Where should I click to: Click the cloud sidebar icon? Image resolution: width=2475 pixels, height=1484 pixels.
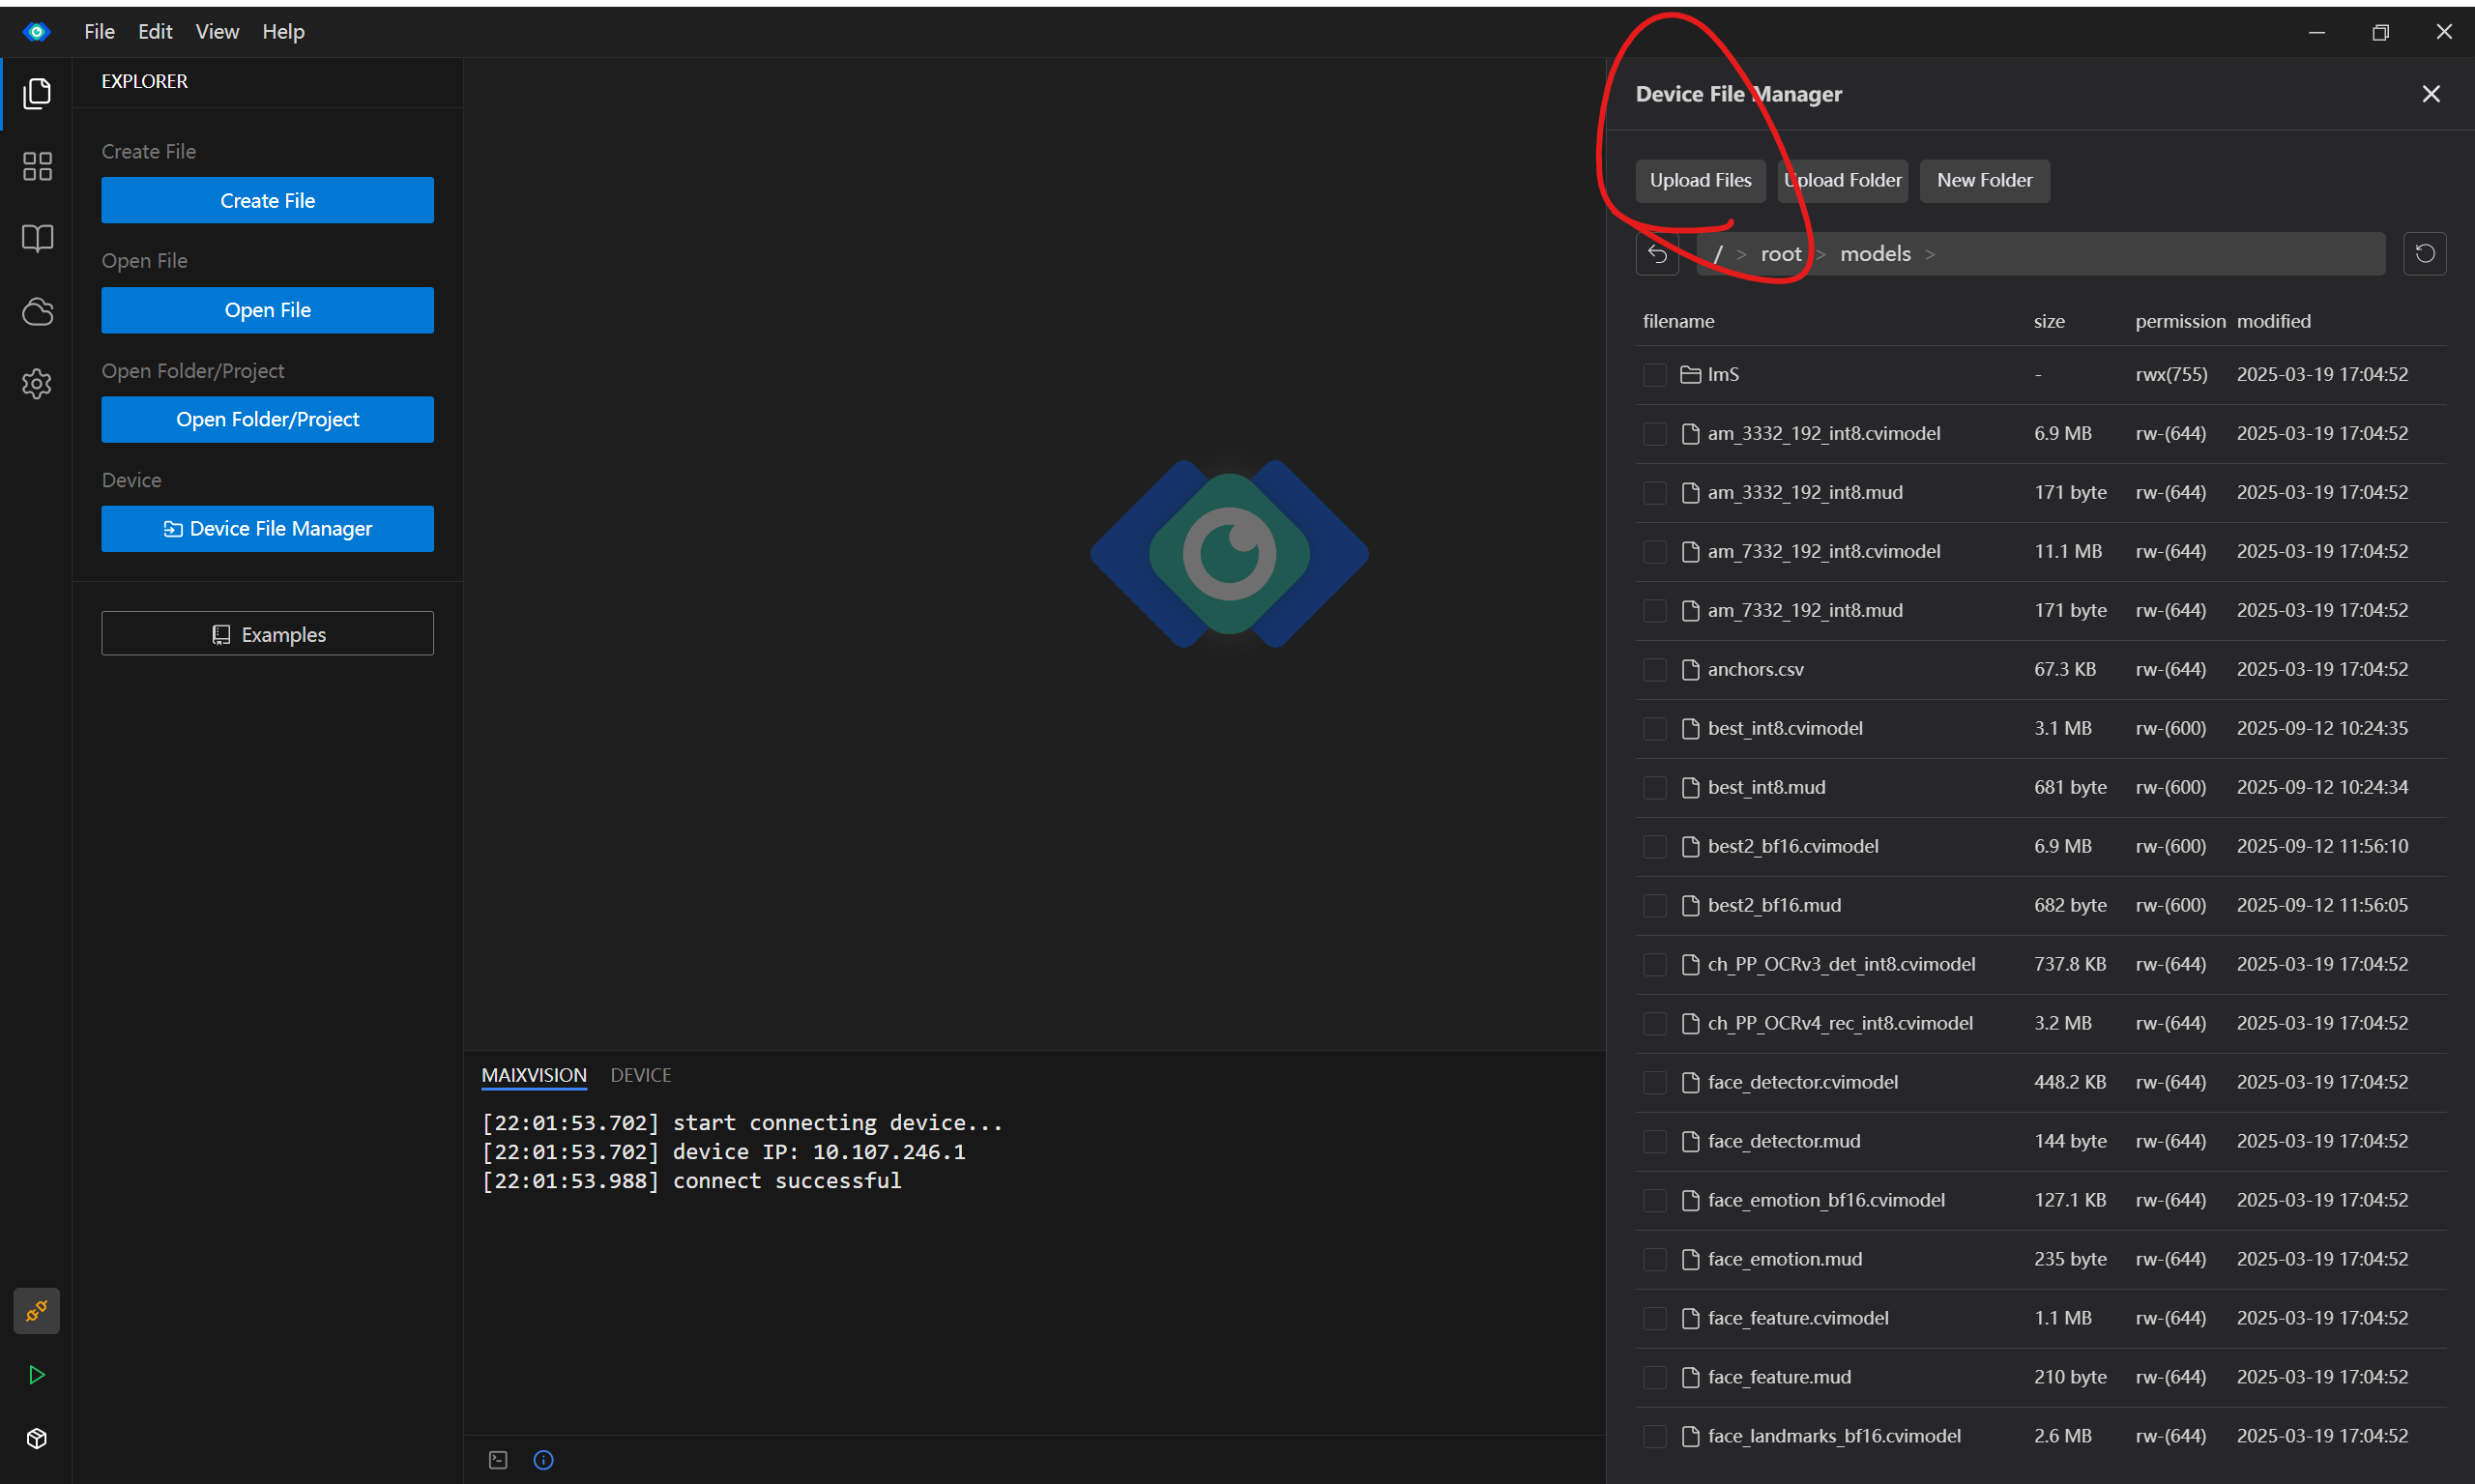pyautogui.click(x=37, y=312)
